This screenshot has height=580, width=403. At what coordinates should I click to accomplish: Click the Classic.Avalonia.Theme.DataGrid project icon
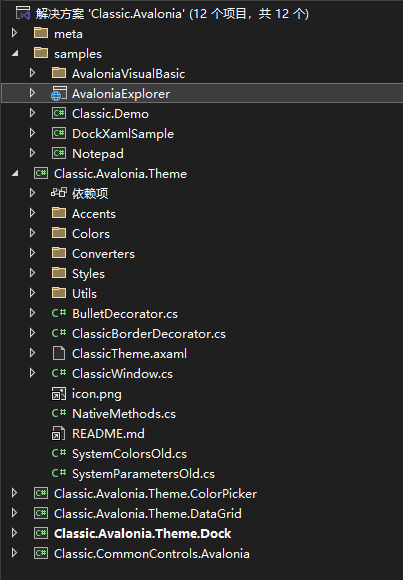click(x=41, y=513)
